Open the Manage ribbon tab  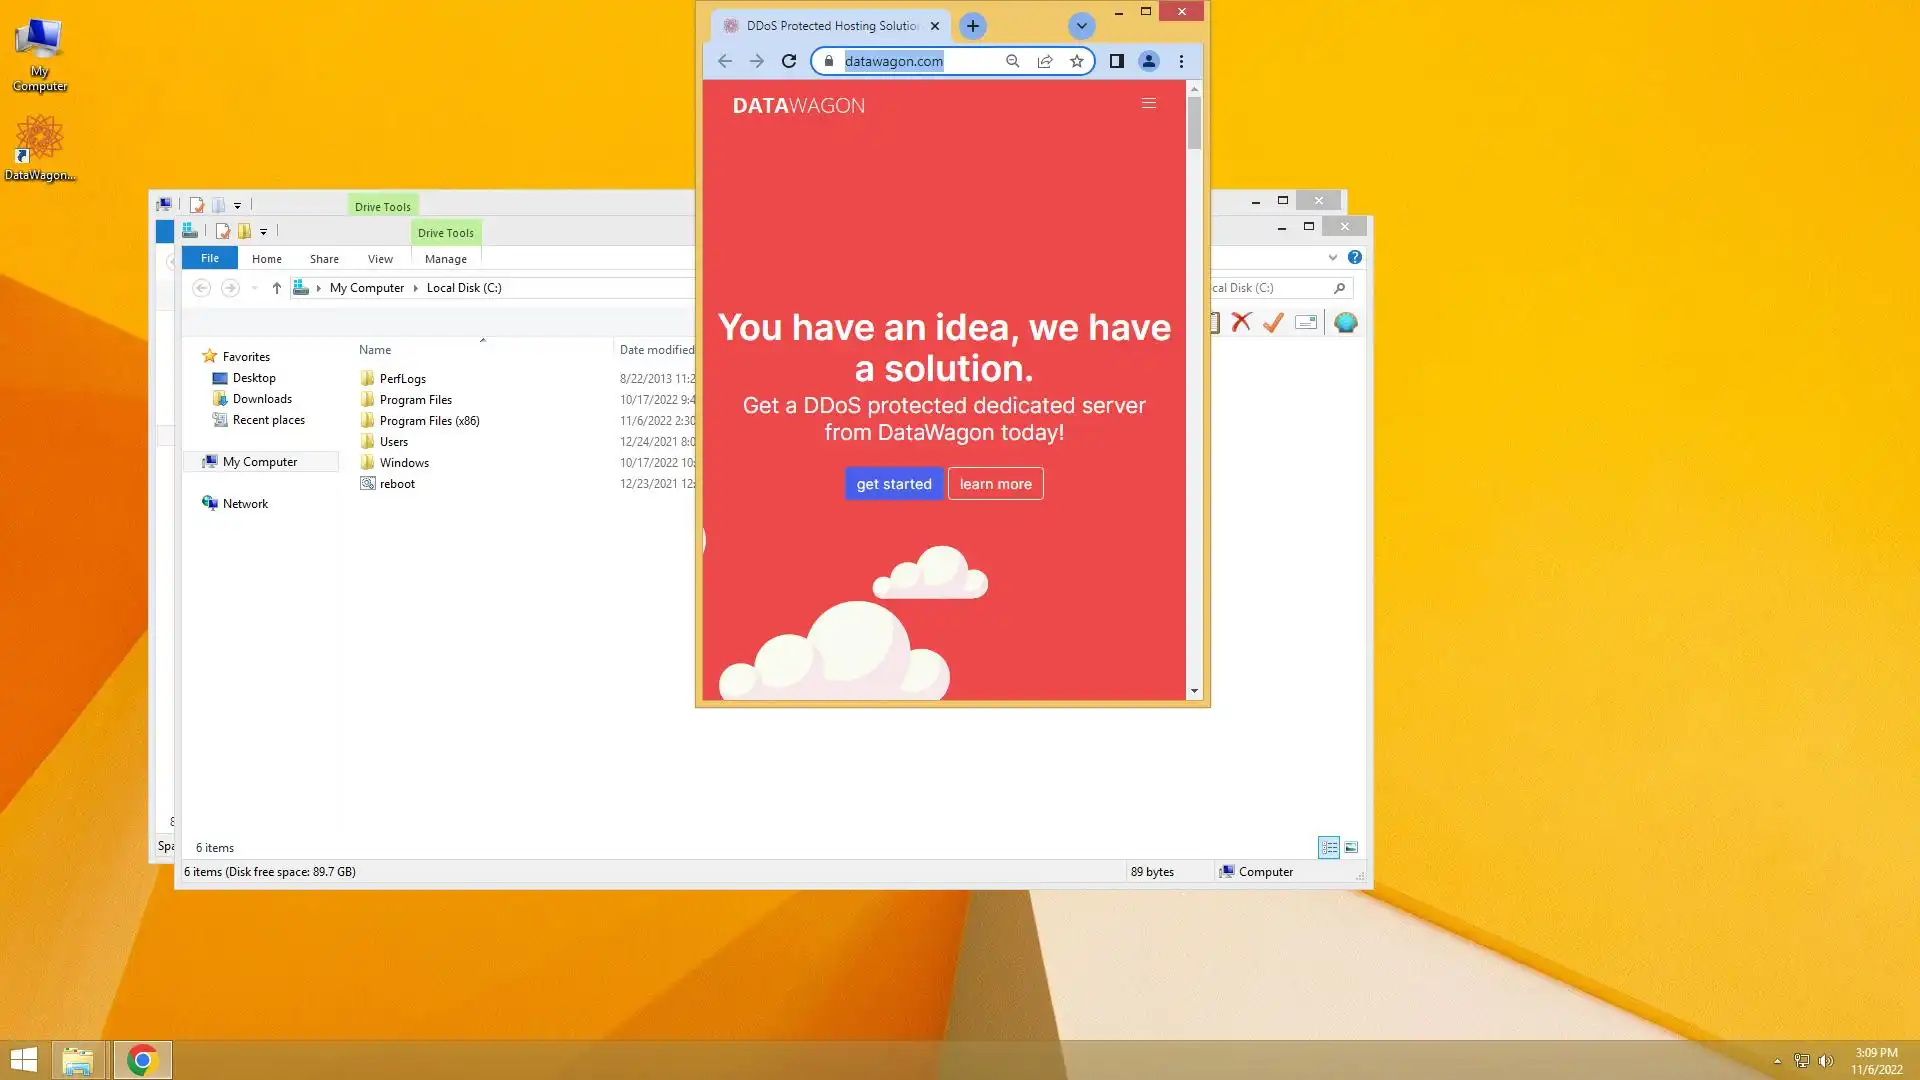pyautogui.click(x=445, y=259)
